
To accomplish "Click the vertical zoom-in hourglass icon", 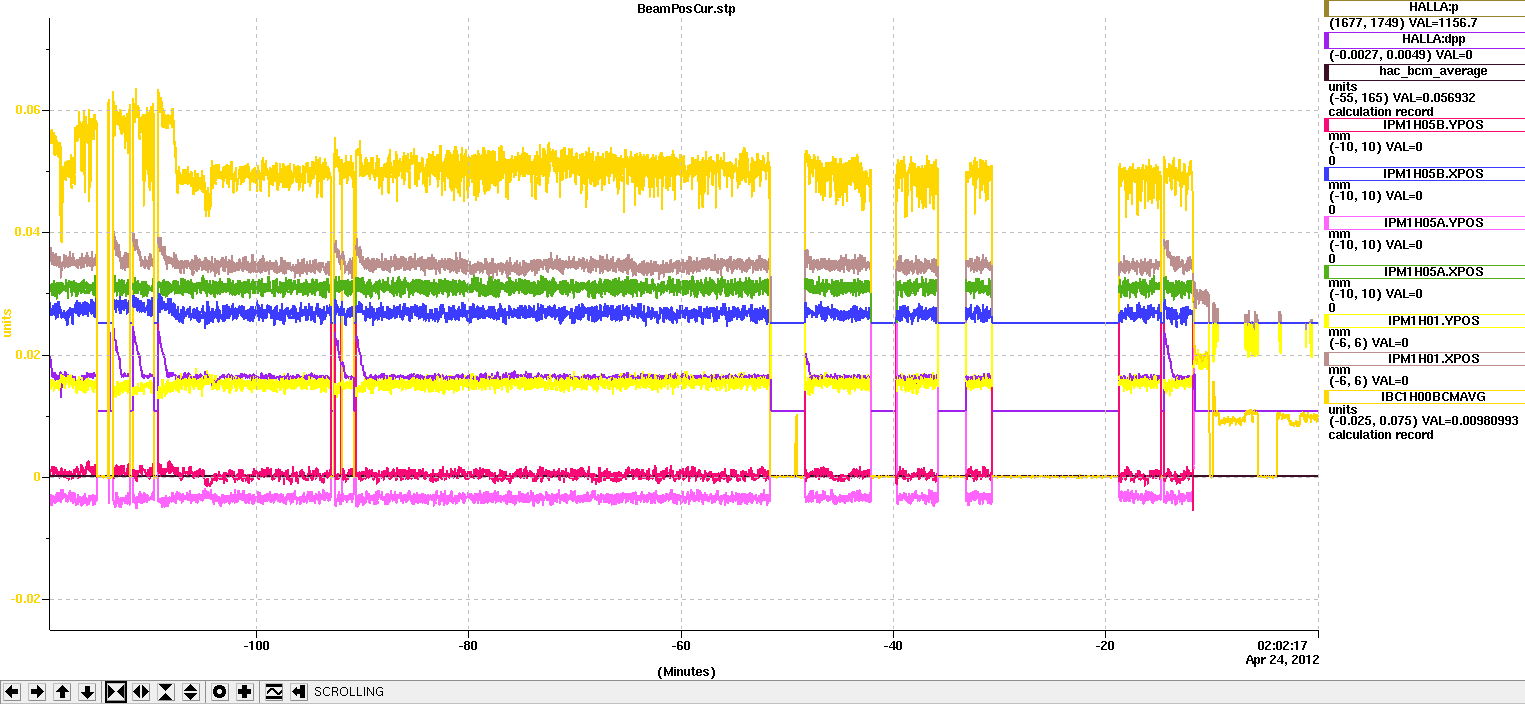I will 166,692.
